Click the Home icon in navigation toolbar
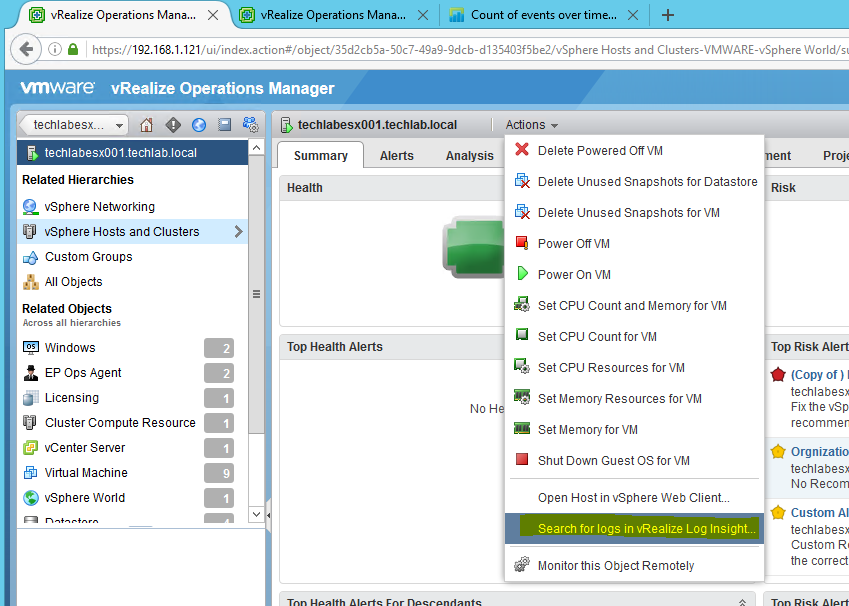 click(x=146, y=125)
